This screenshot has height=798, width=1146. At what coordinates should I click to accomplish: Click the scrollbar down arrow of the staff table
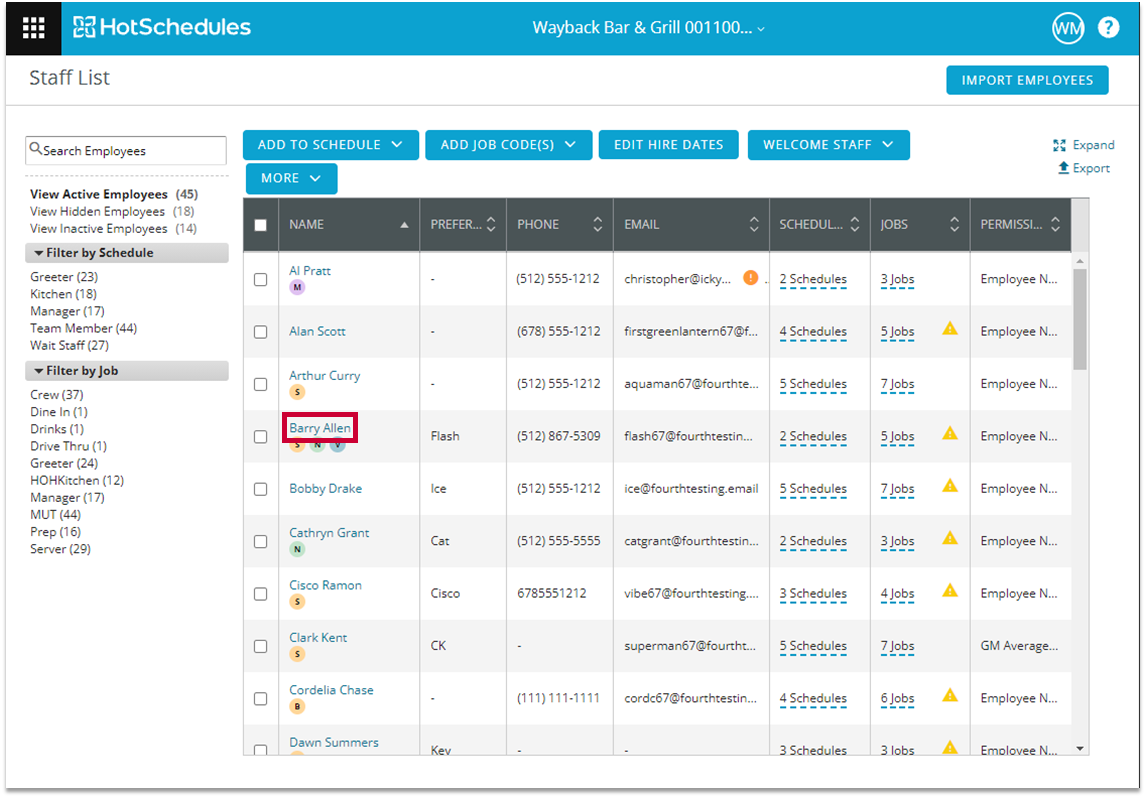1080,748
